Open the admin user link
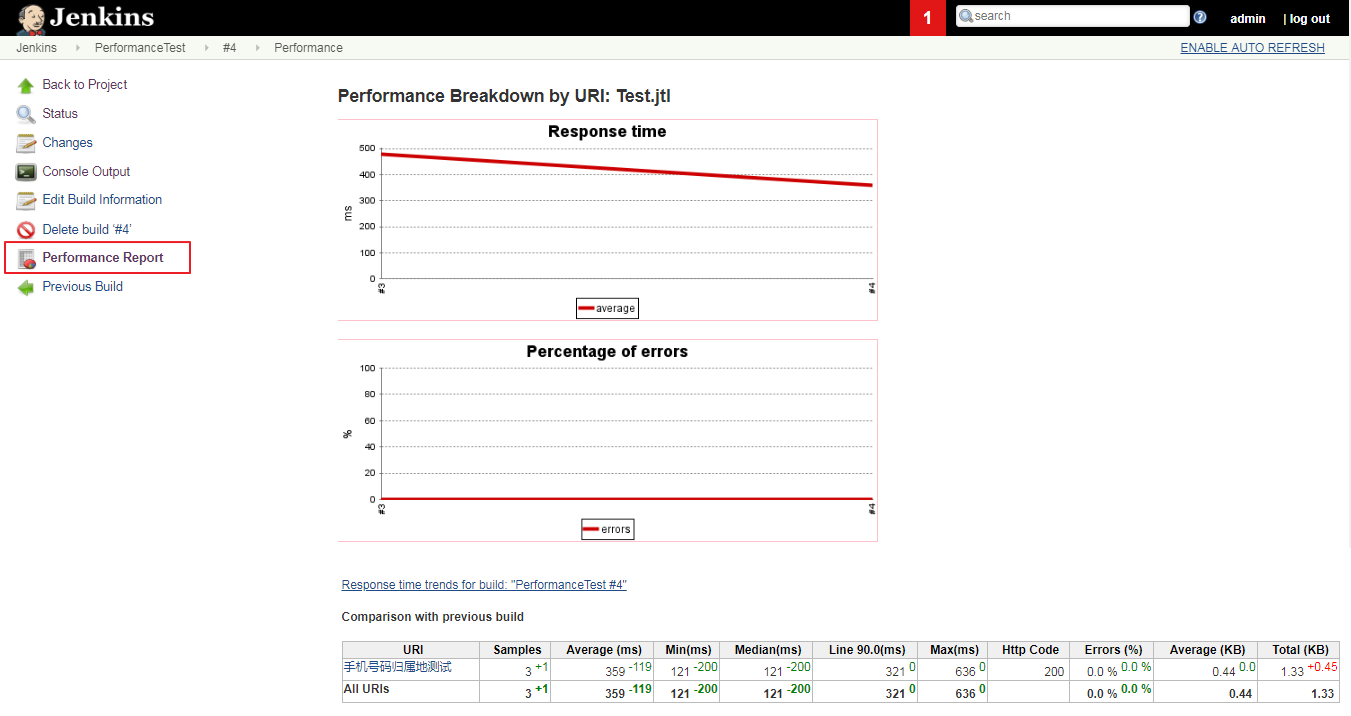This screenshot has height=716, width=1351. [x=1247, y=19]
